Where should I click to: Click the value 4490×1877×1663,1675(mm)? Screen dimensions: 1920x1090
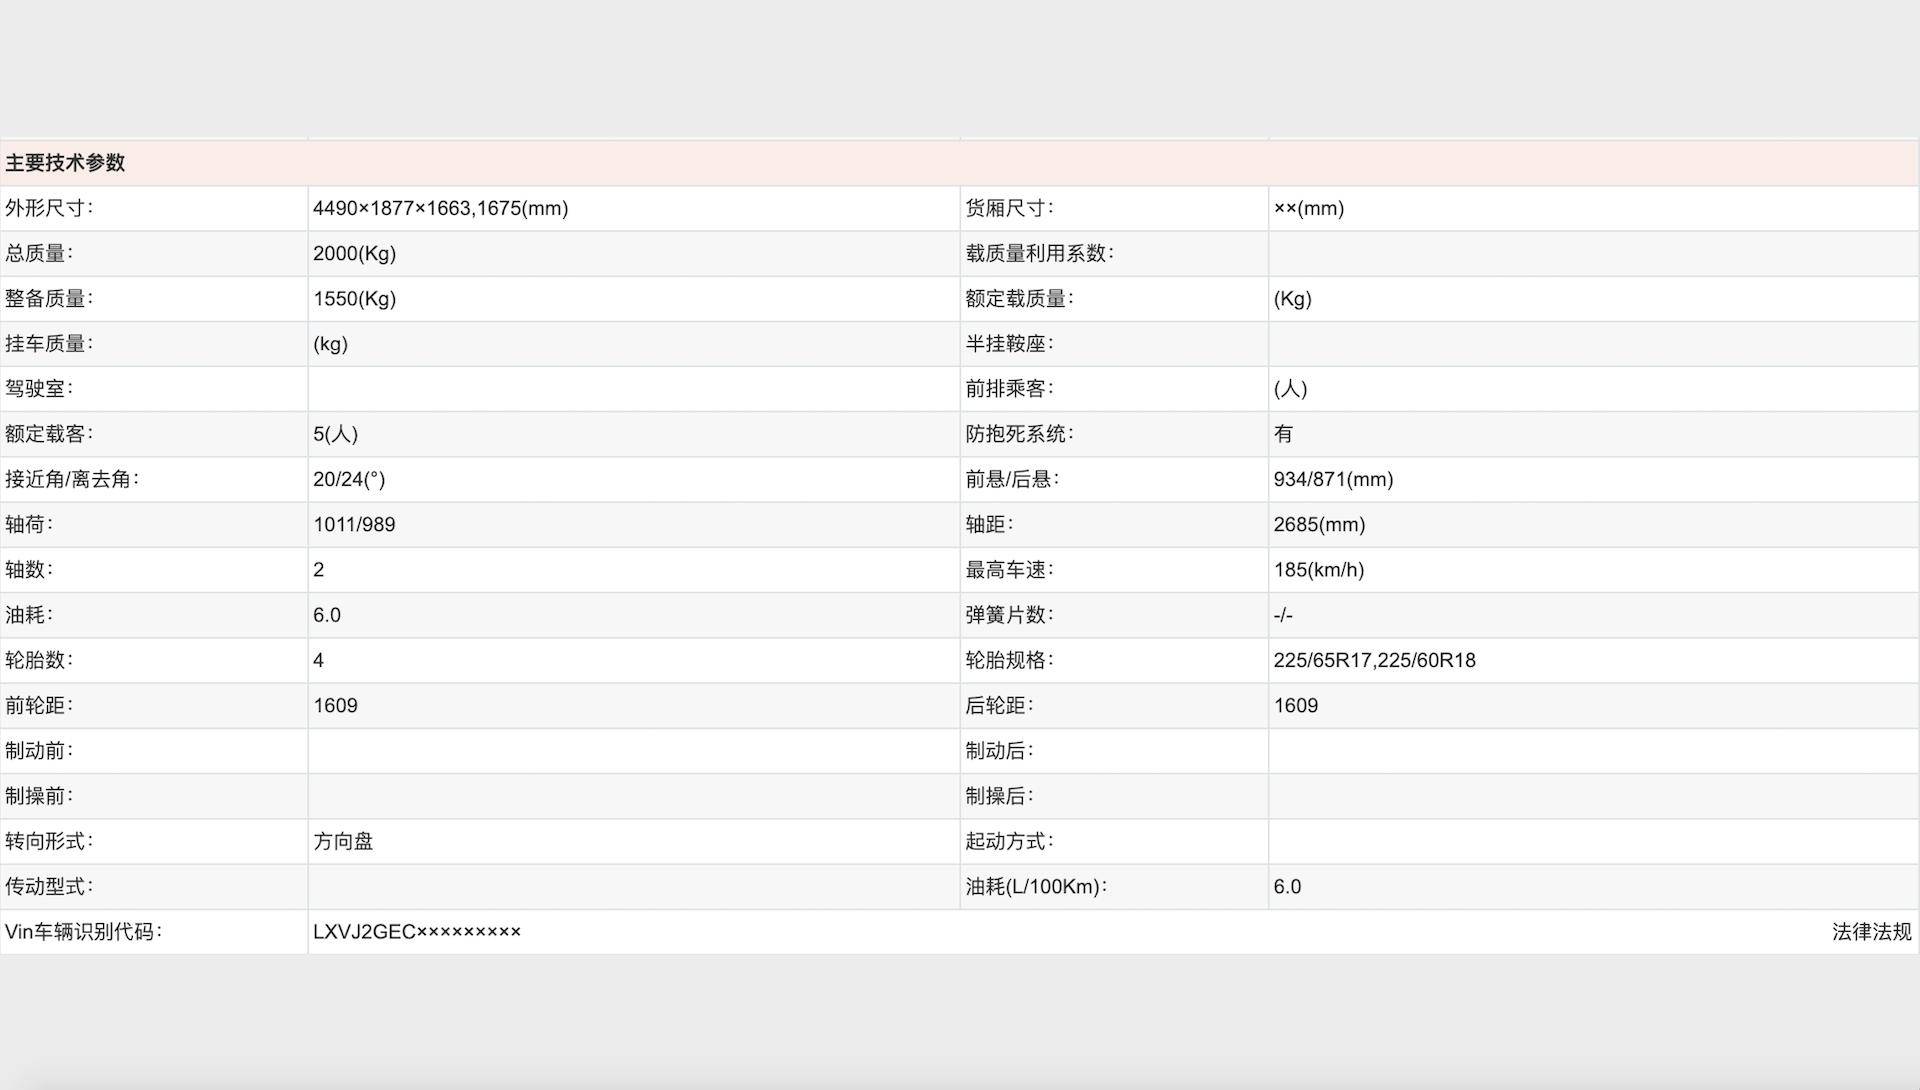tap(440, 208)
